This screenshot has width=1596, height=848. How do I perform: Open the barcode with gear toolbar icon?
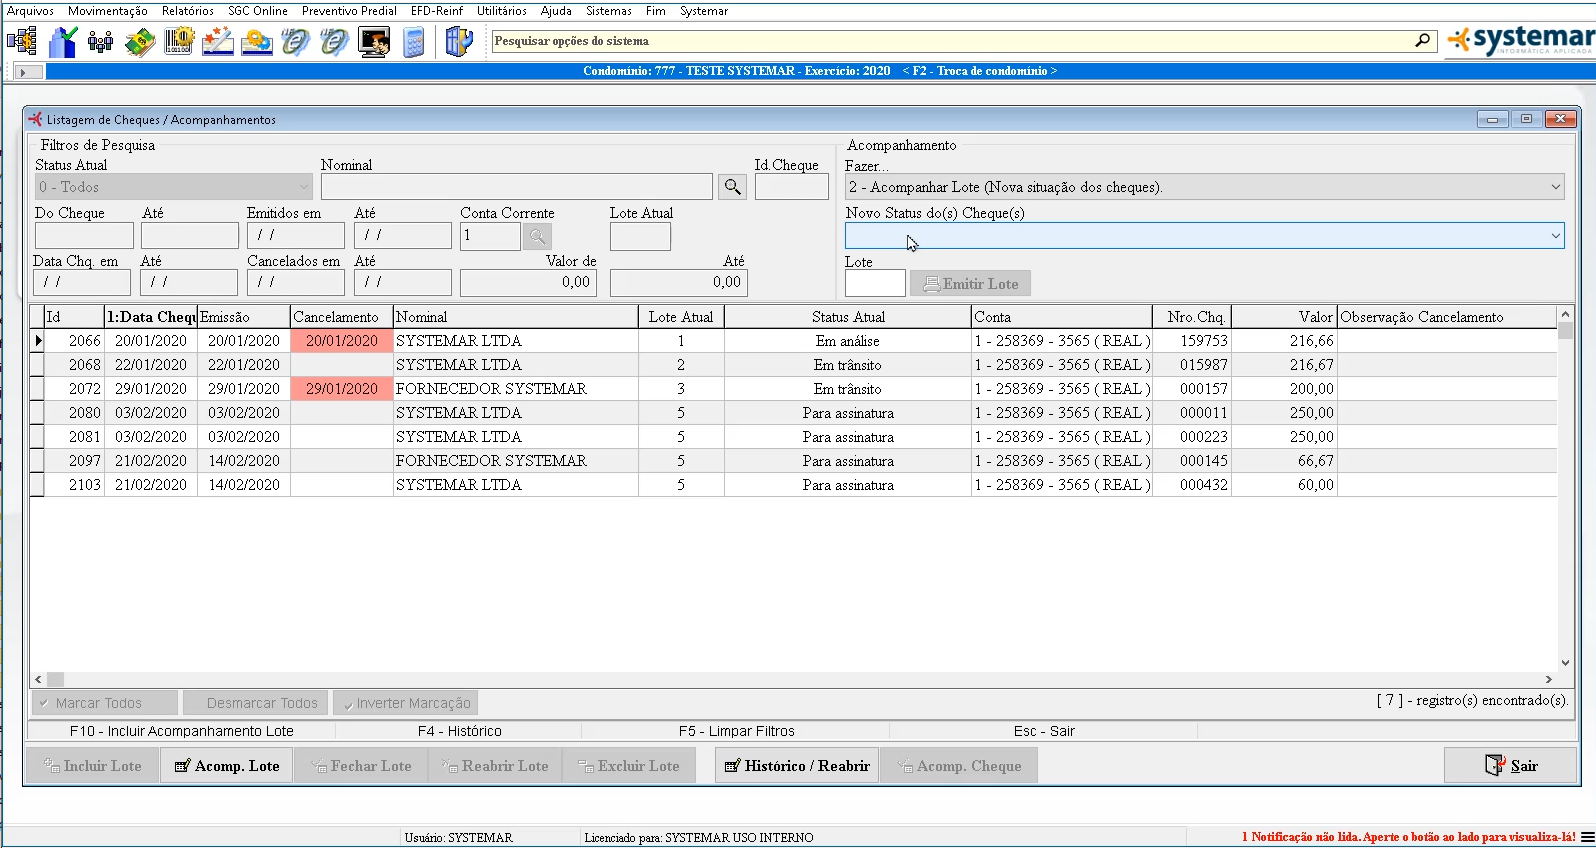(179, 42)
